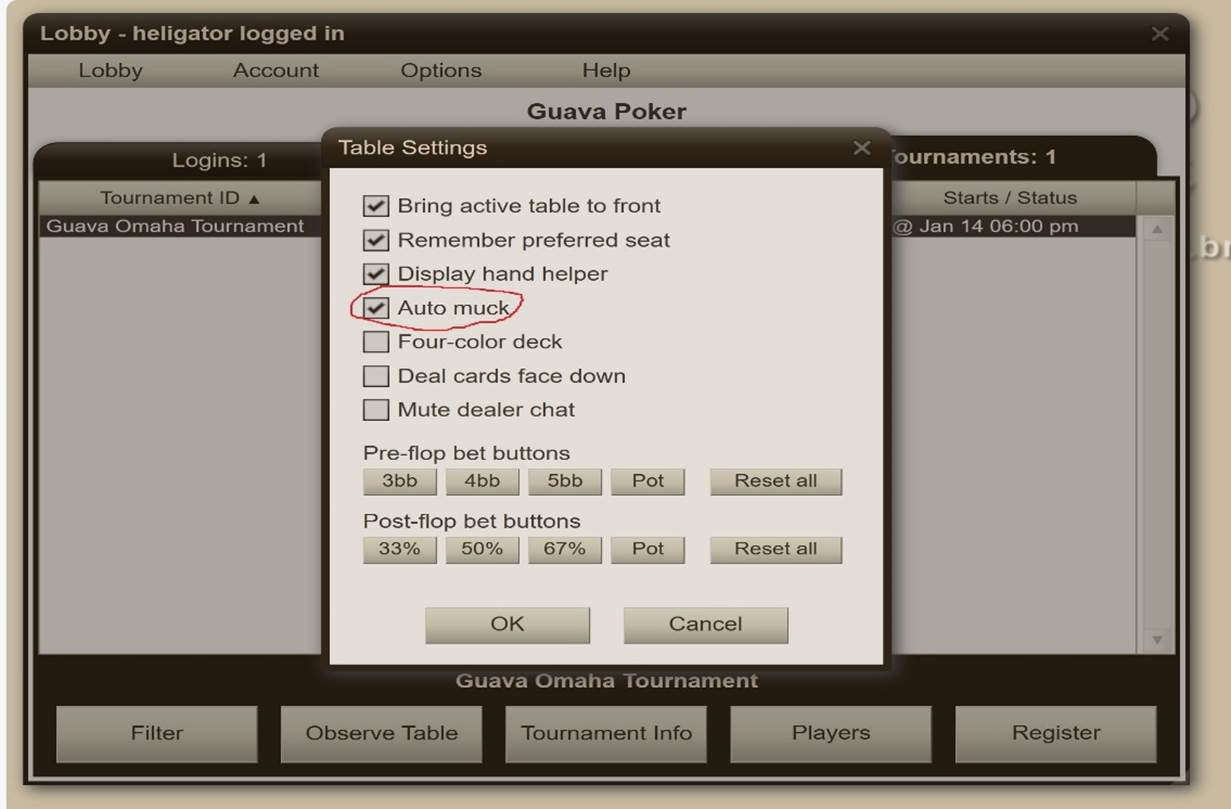Screen dimensions: 1231x809
Task: Disable the Auto muck option
Action: 375,307
